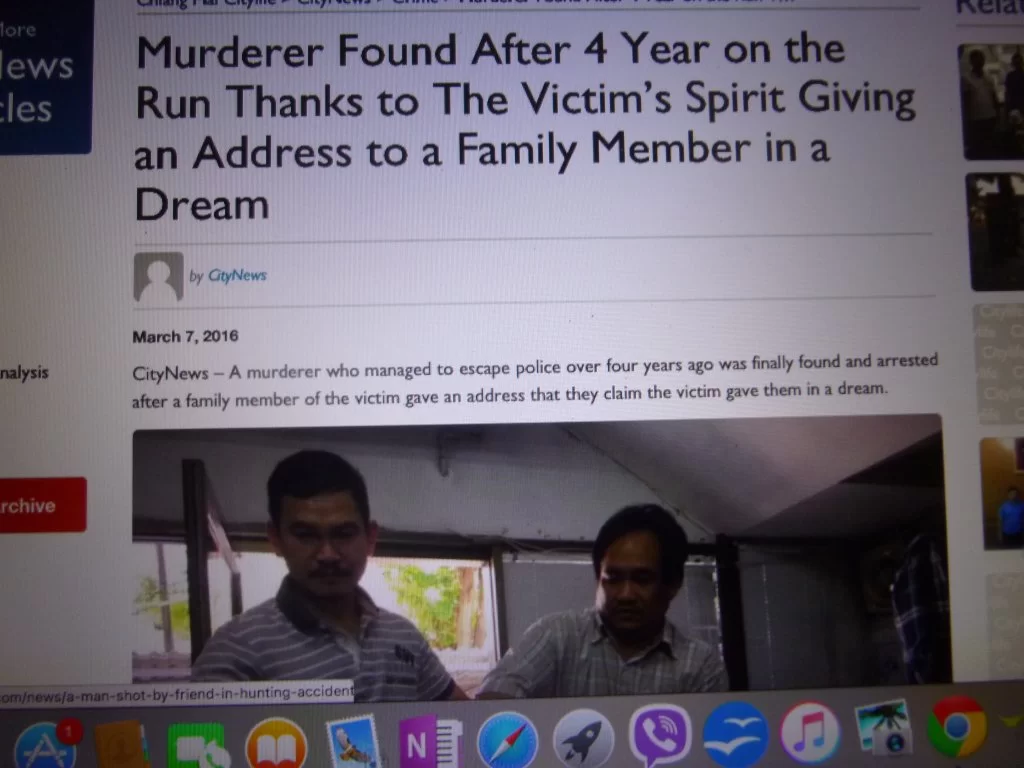Click the author avatar placeholder image

[158, 277]
